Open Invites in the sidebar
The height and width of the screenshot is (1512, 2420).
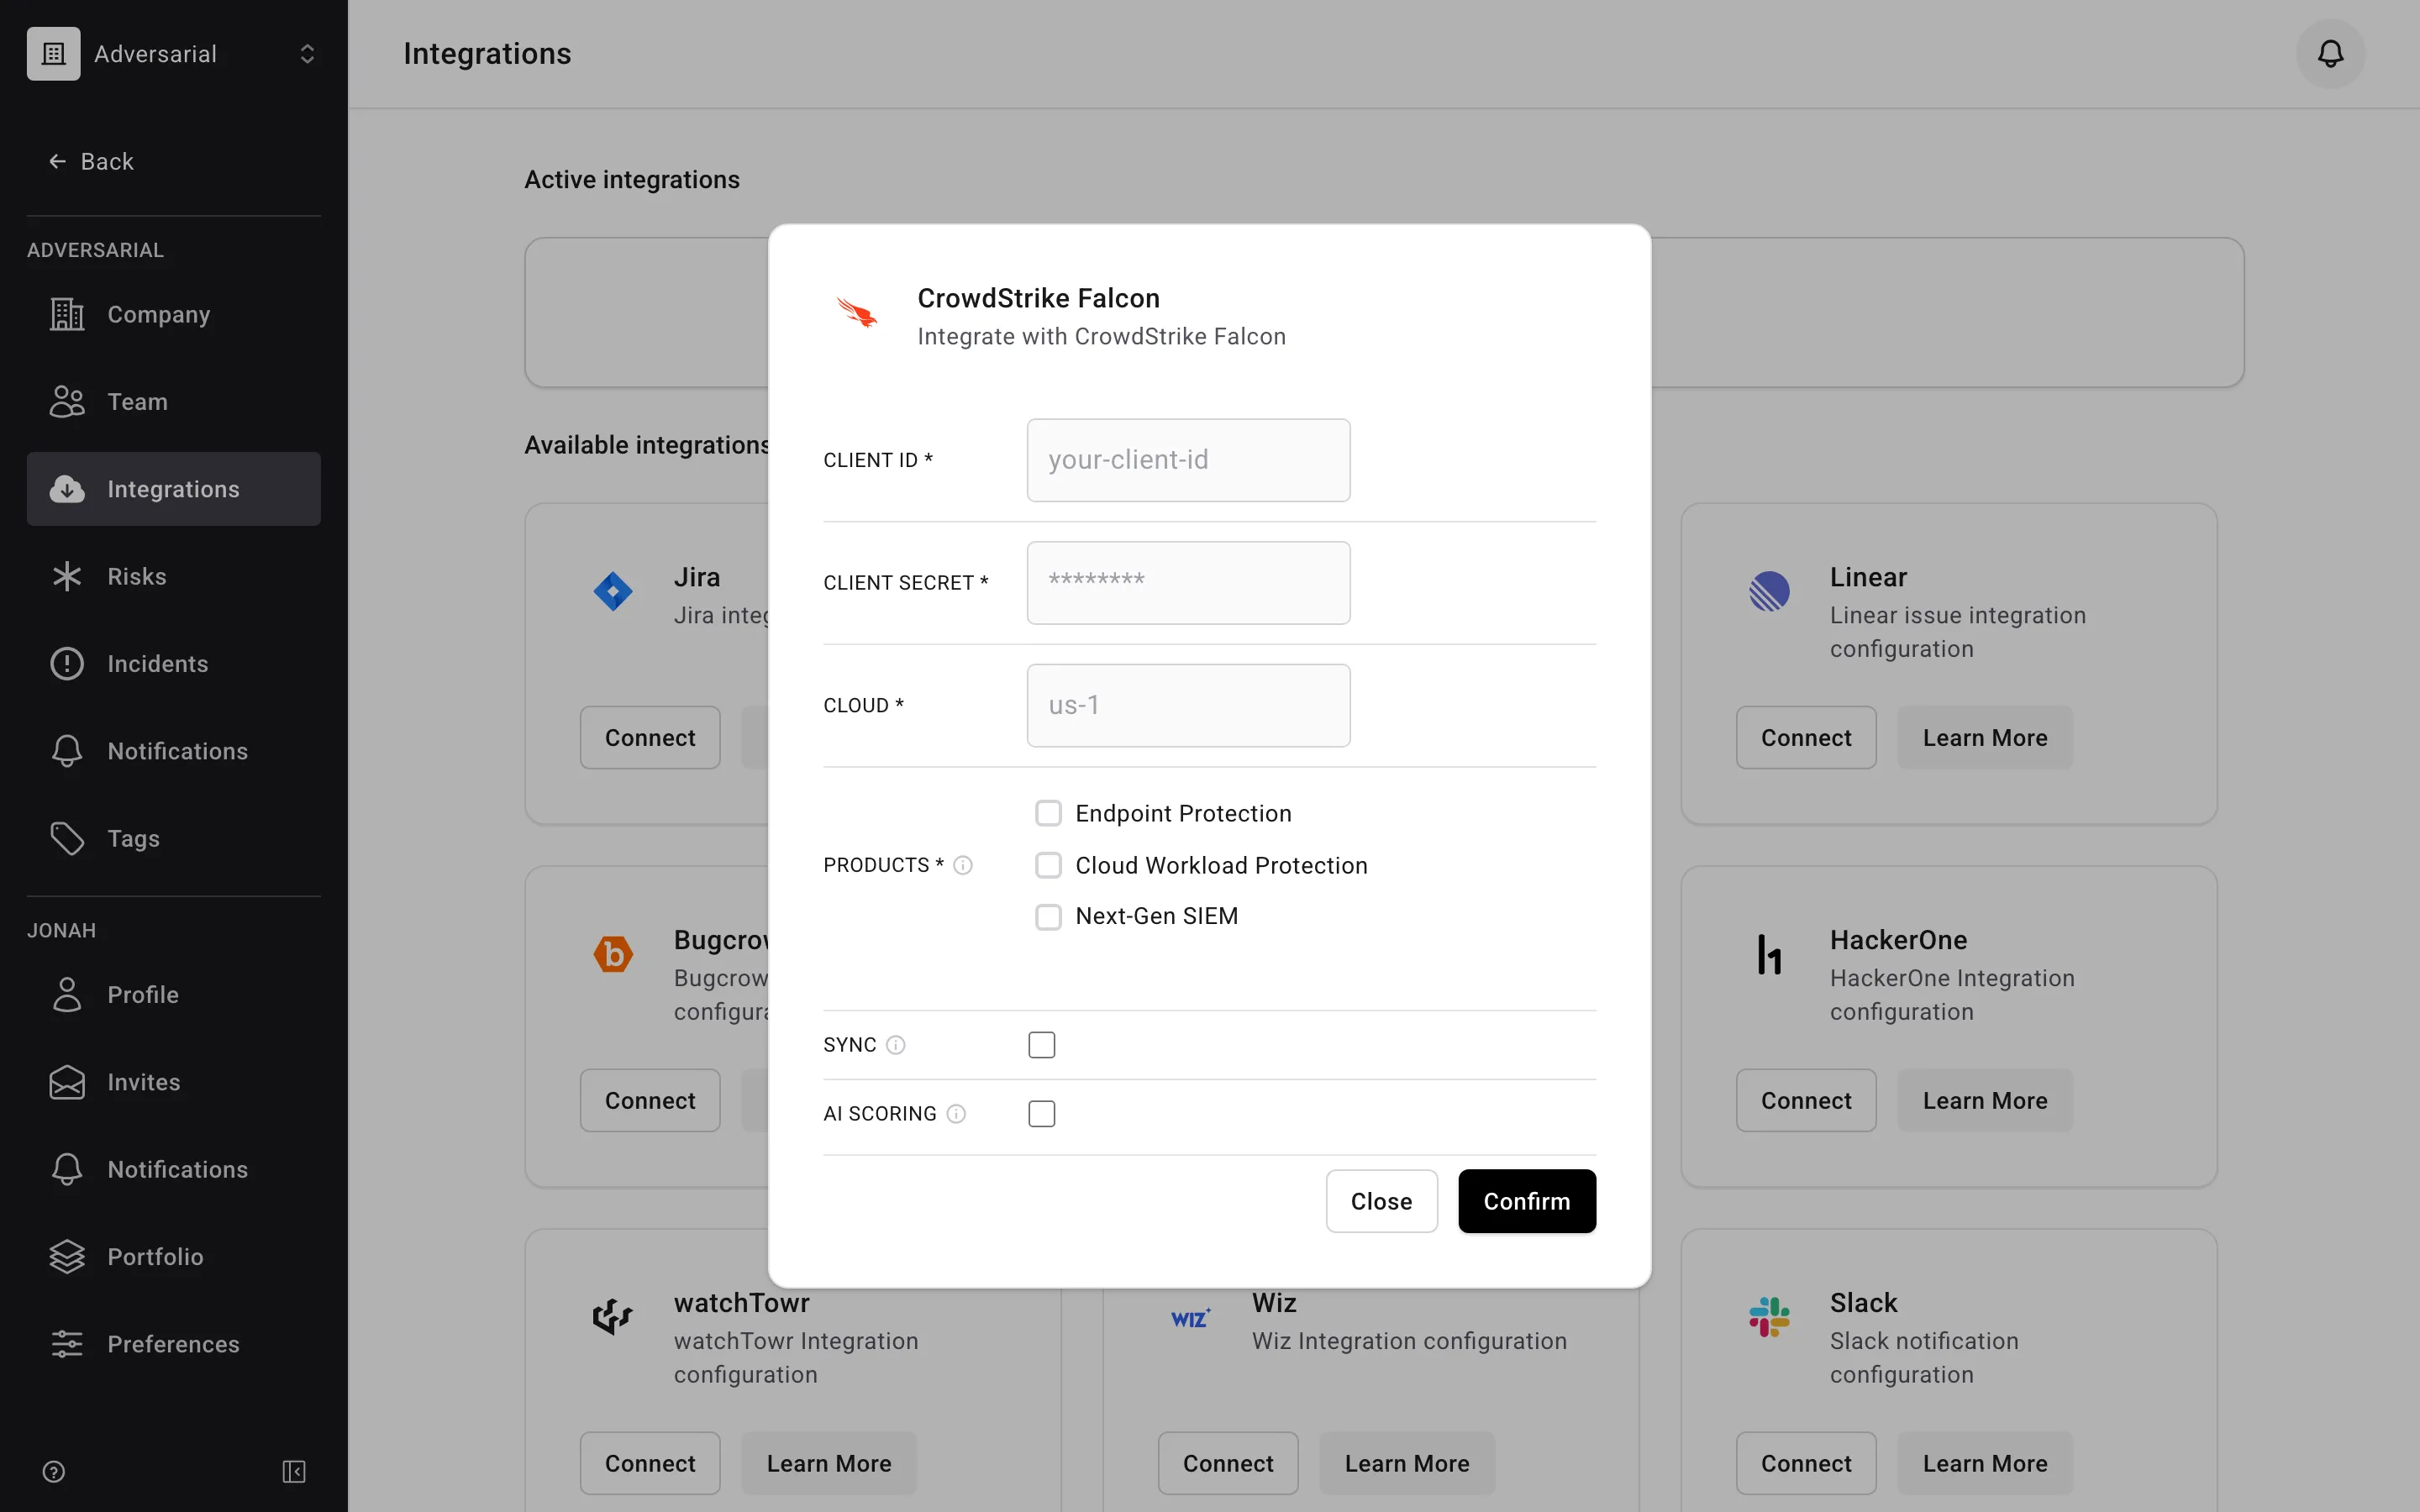point(174,1082)
